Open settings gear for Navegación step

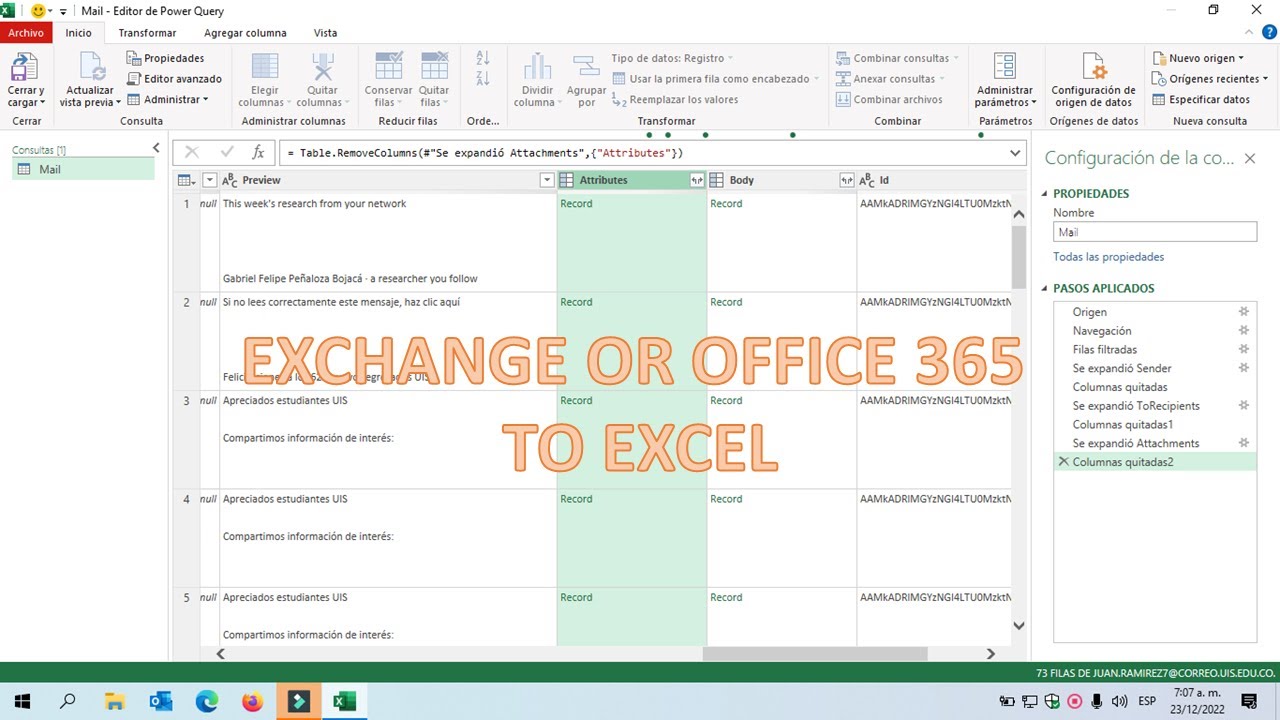[x=1244, y=330]
